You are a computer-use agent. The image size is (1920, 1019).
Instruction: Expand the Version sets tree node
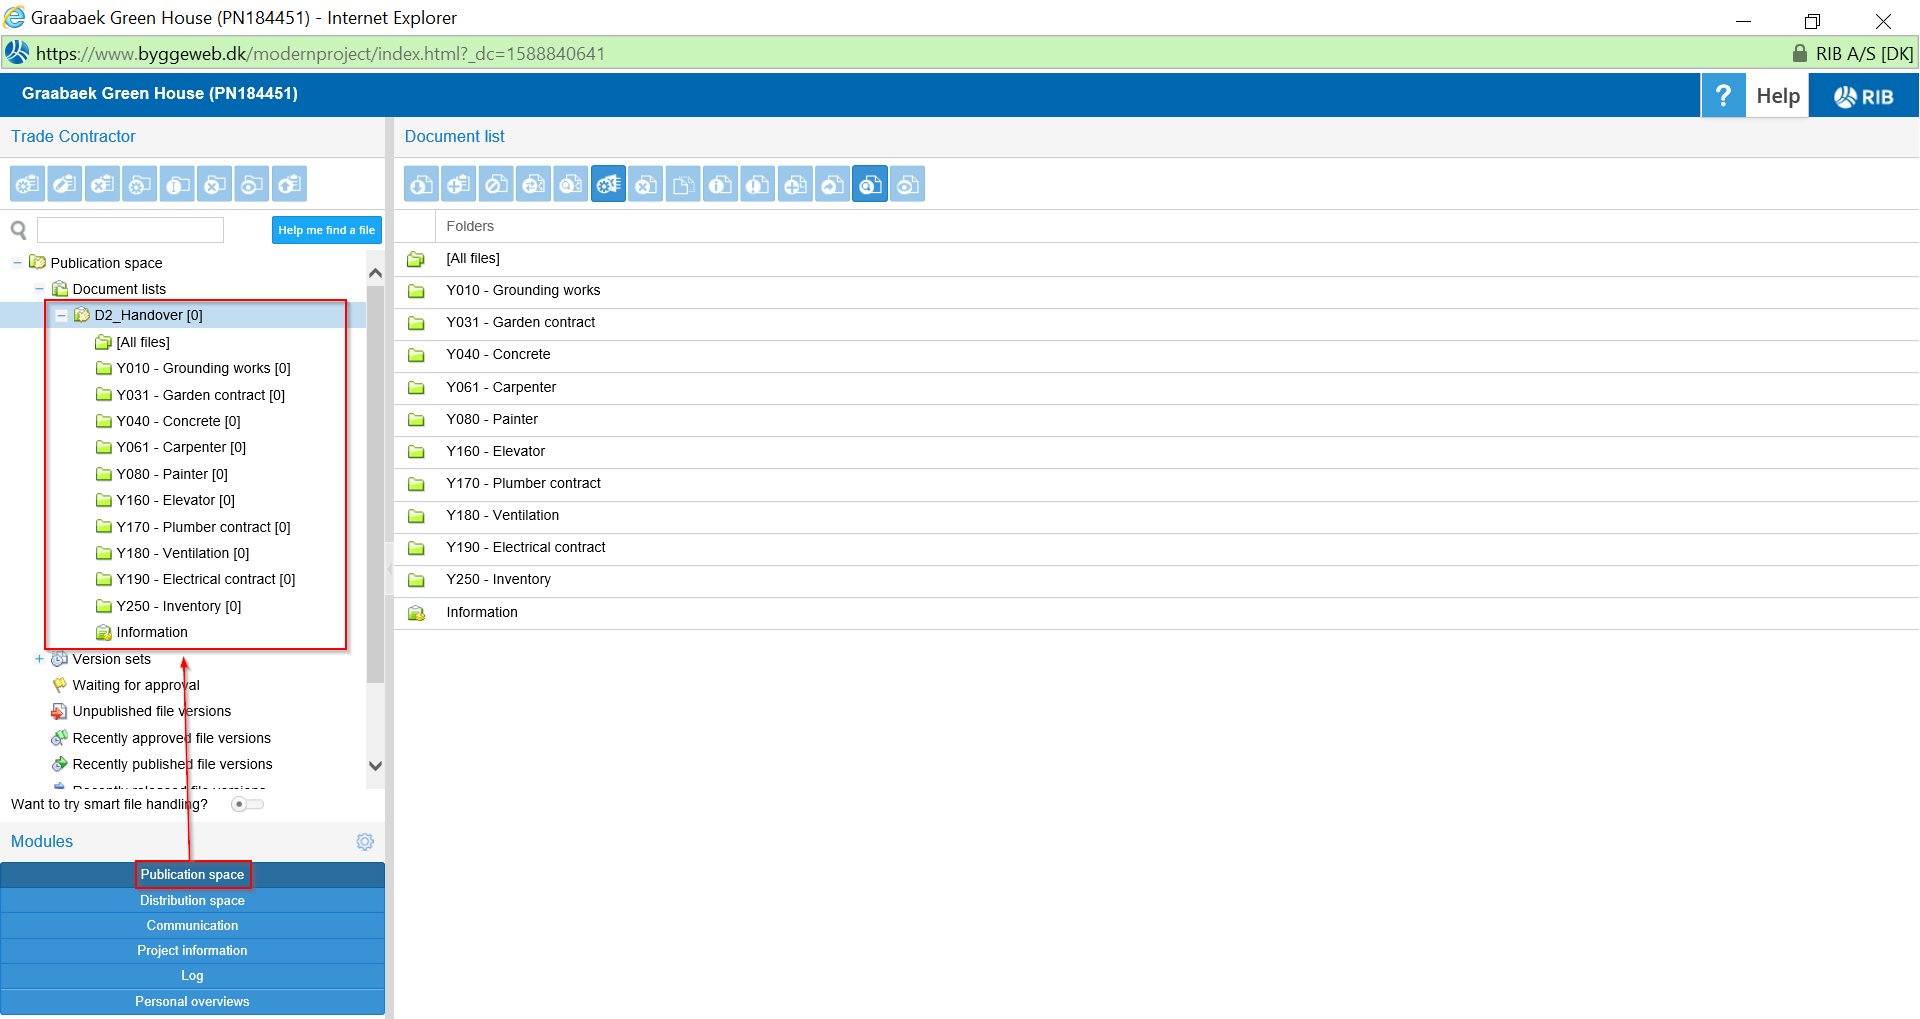[39, 659]
